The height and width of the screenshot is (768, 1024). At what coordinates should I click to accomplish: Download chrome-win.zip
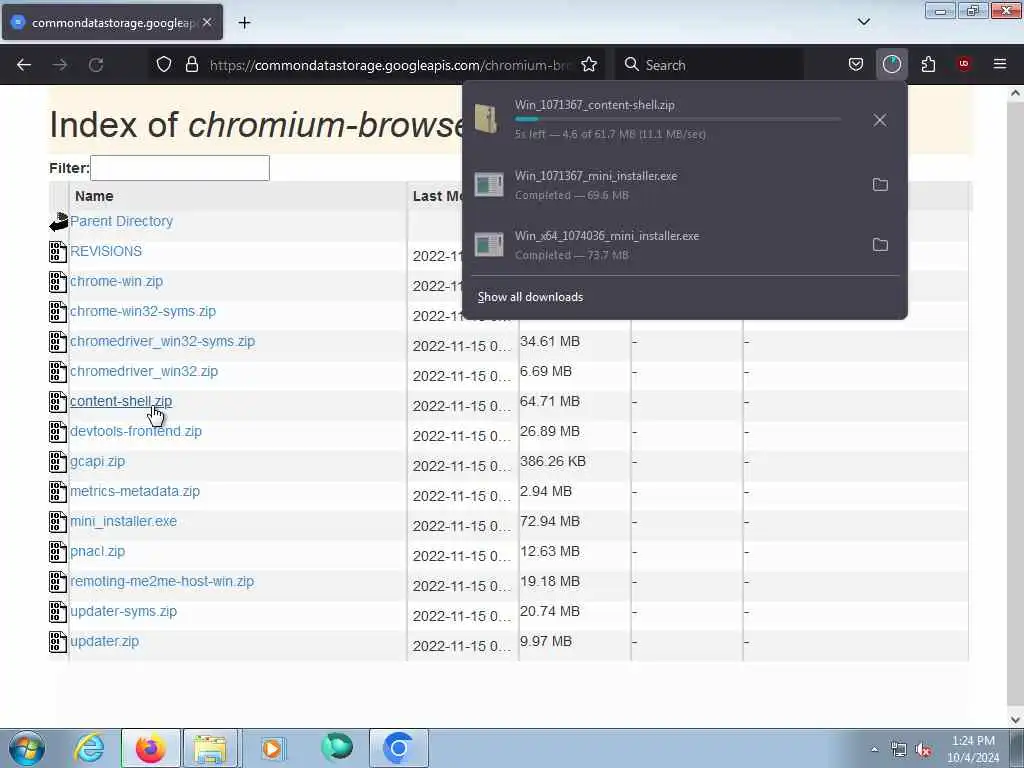click(116, 281)
